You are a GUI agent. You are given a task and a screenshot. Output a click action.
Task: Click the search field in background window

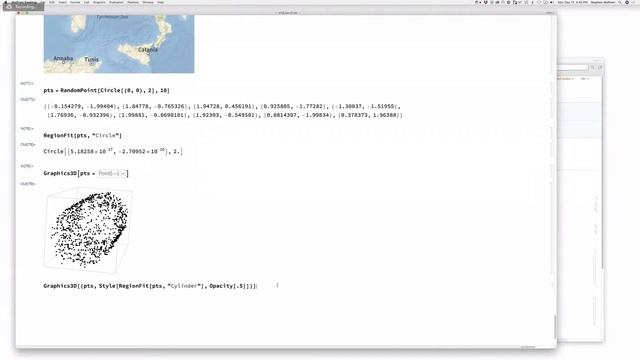pyautogui.click(x=574, y=67)
